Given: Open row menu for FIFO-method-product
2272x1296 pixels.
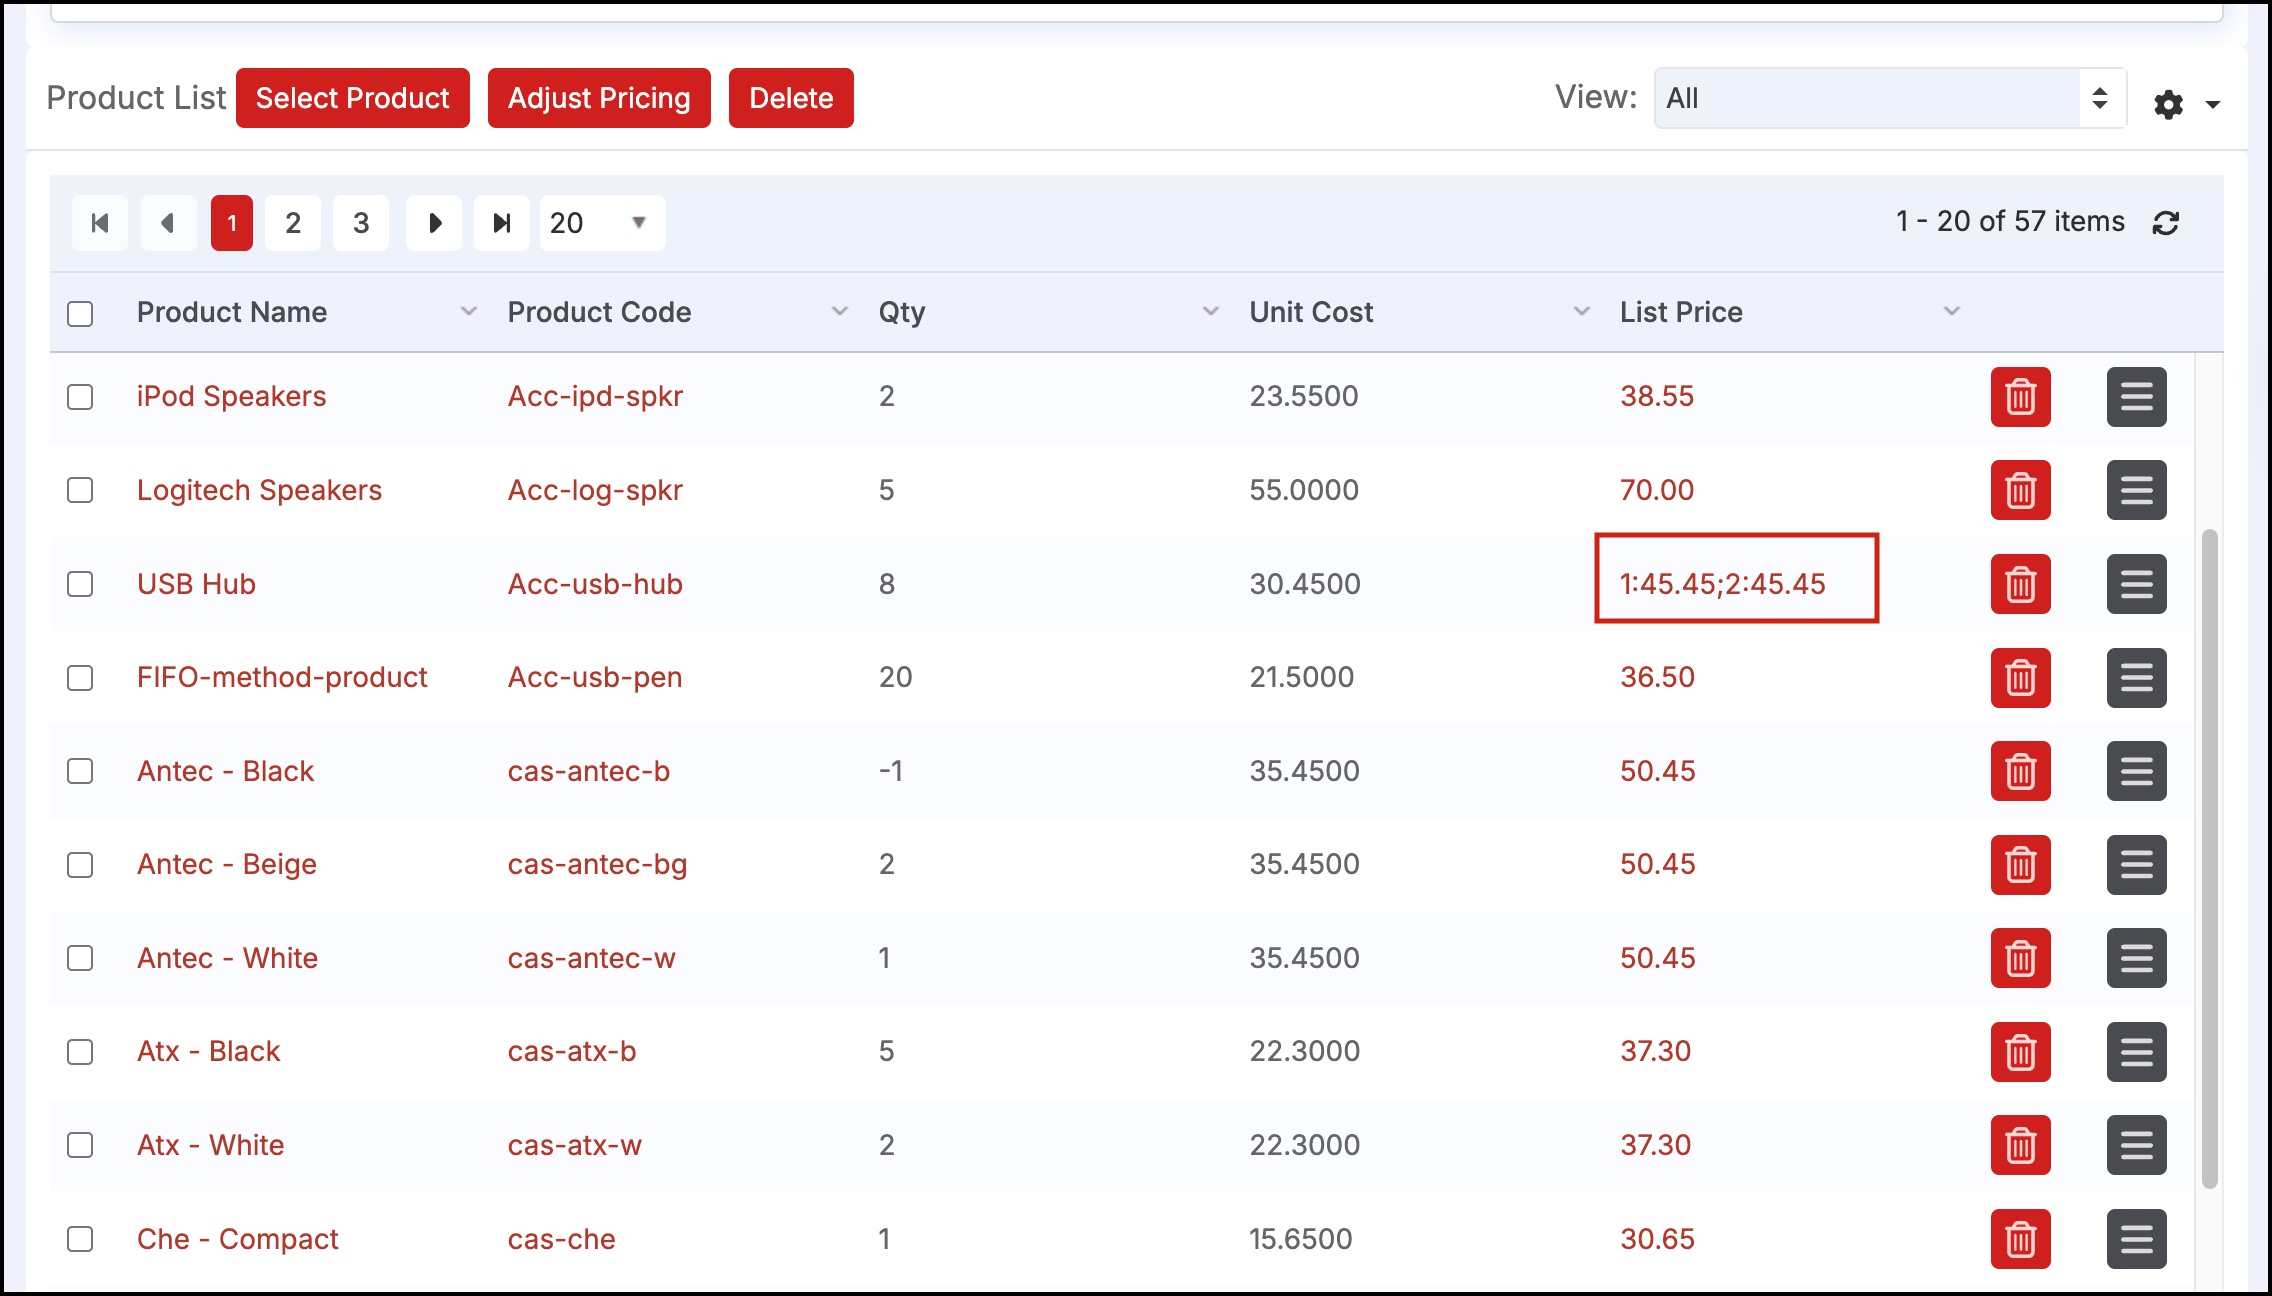Looking at the screenshot, I should coord(2136,678).
